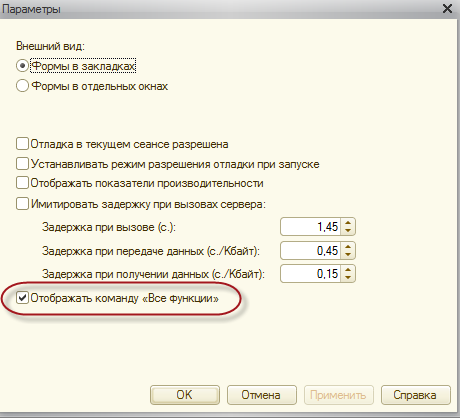Toggle "Отображать показатели производительности" checkbox

pyautogui.click(x=22, y=183)
